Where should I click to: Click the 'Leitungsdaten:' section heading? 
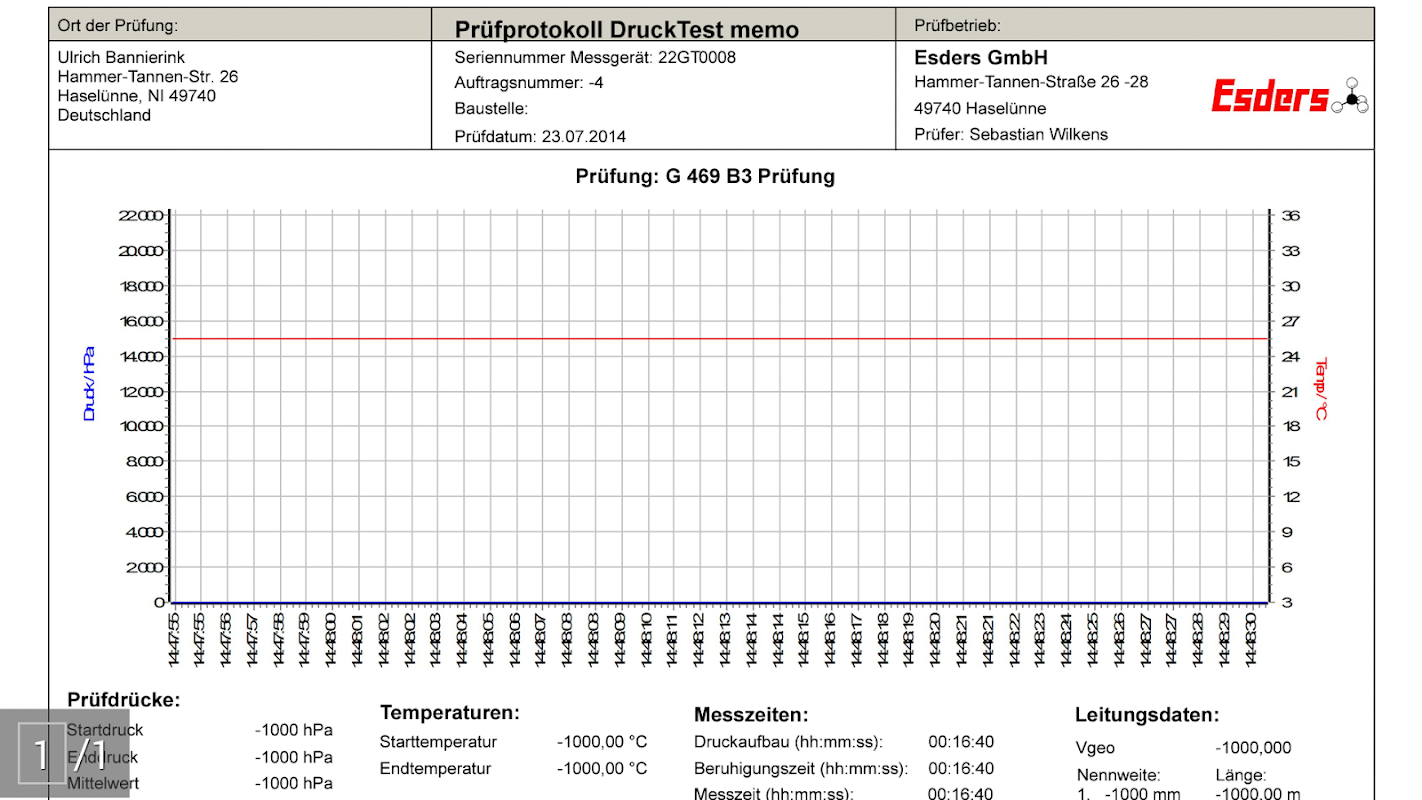pos(1147,715)
